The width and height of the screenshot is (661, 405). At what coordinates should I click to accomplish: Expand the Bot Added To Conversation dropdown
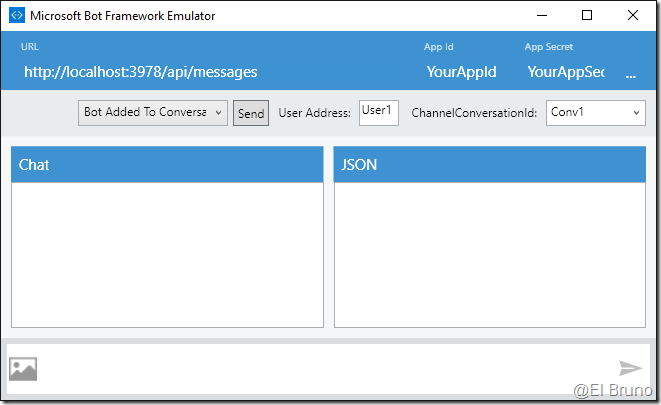(x=153, y=113)
